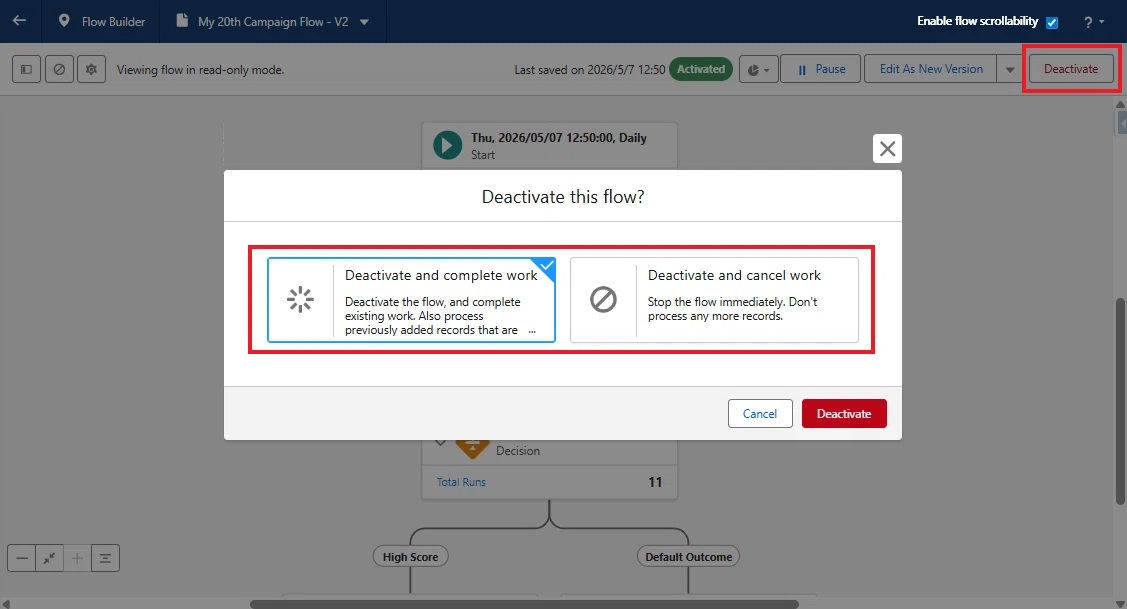Click the auto-layout lines icon
This screenshot has width=1127, height=609.
click(x=105, y=558)
